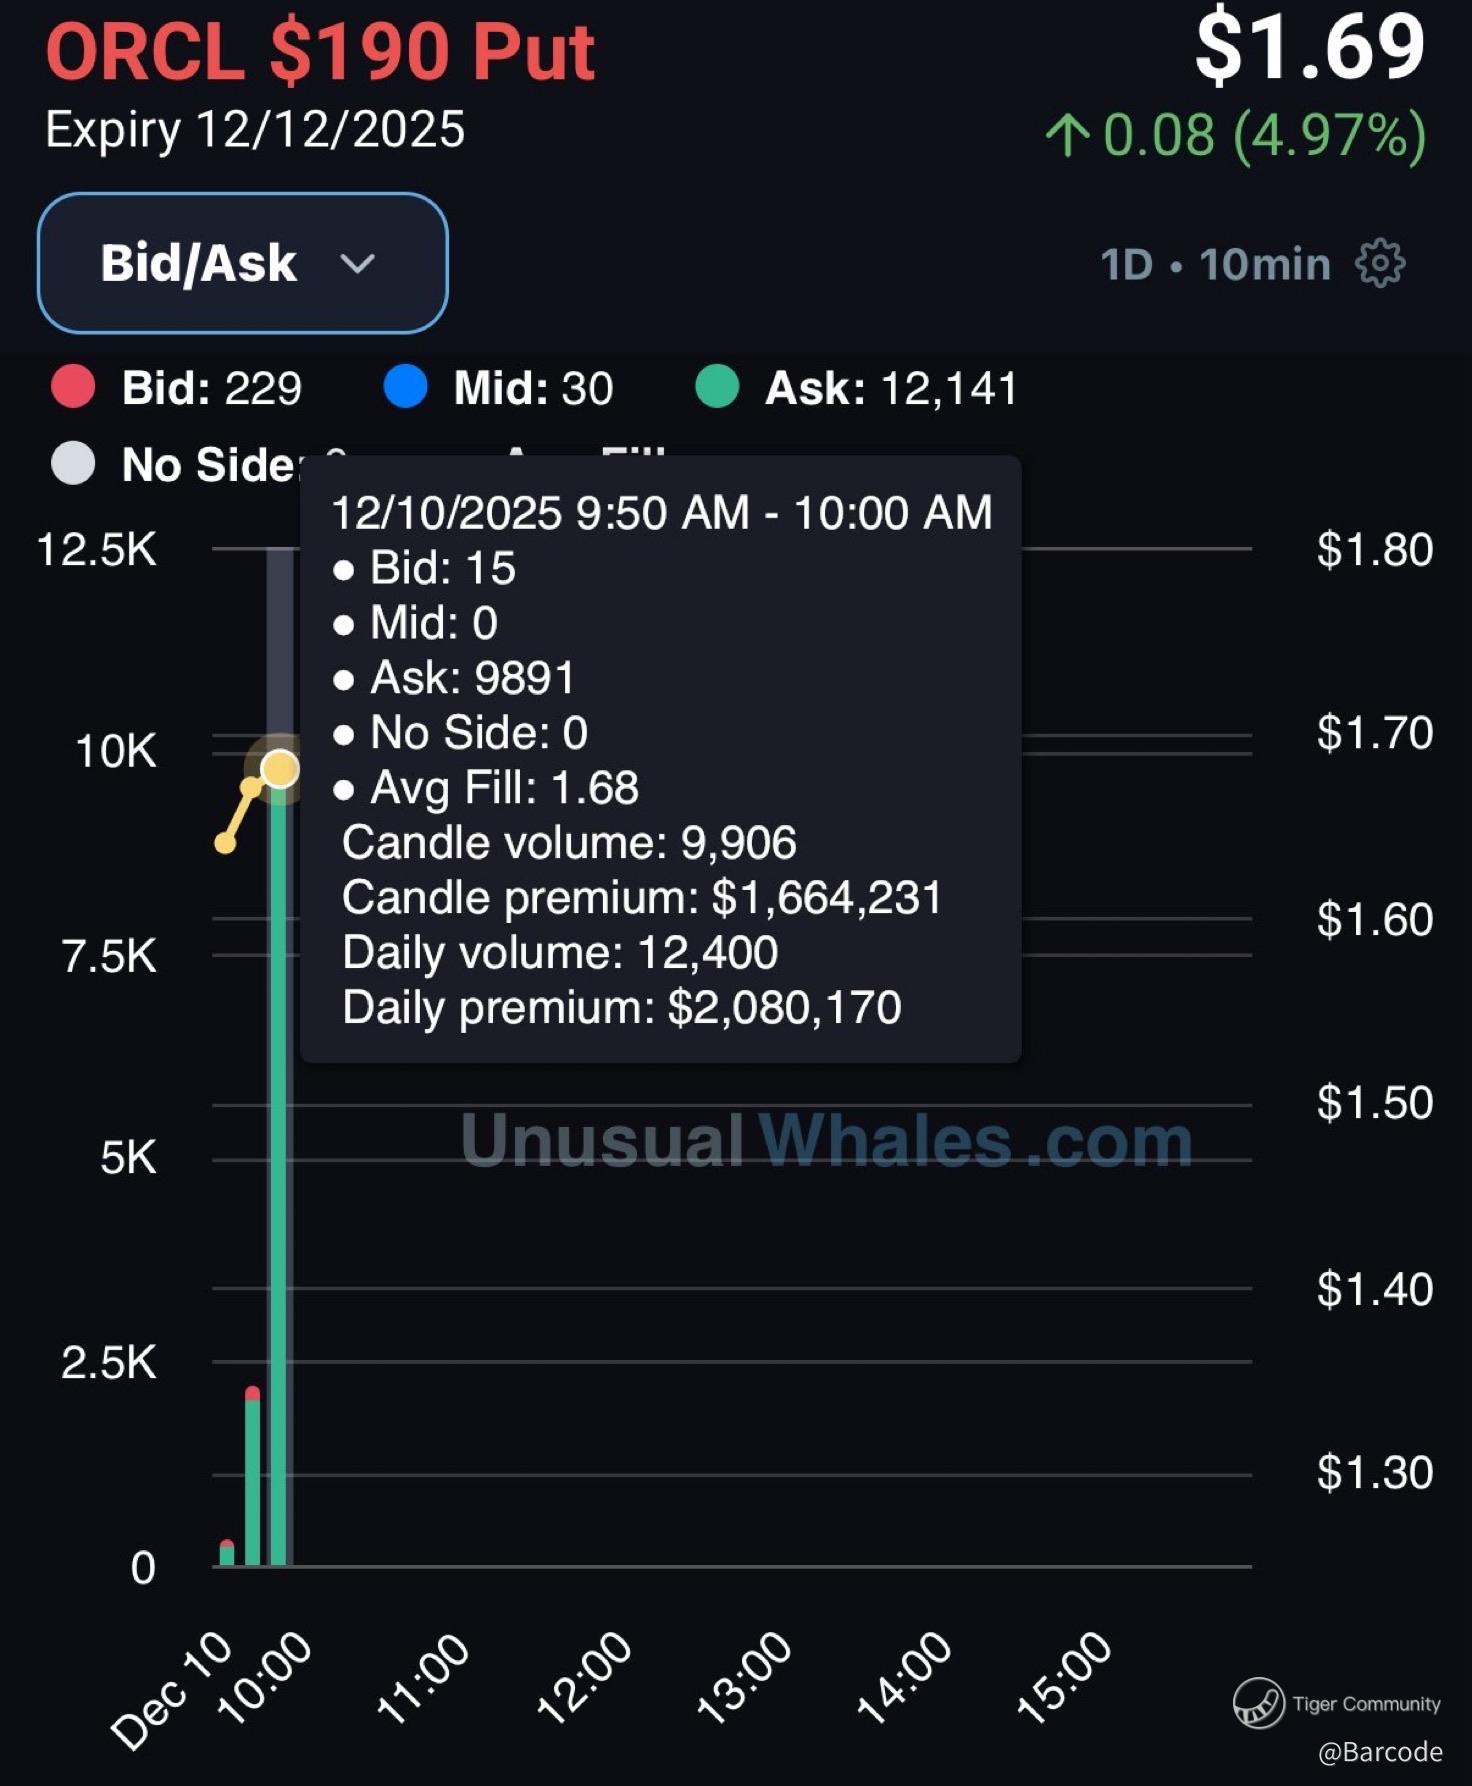Image resolution: width=1472 pixels, height=1786 pixels.
Task: Toggle the red Bid legend dot
Action: click(73, 387)
